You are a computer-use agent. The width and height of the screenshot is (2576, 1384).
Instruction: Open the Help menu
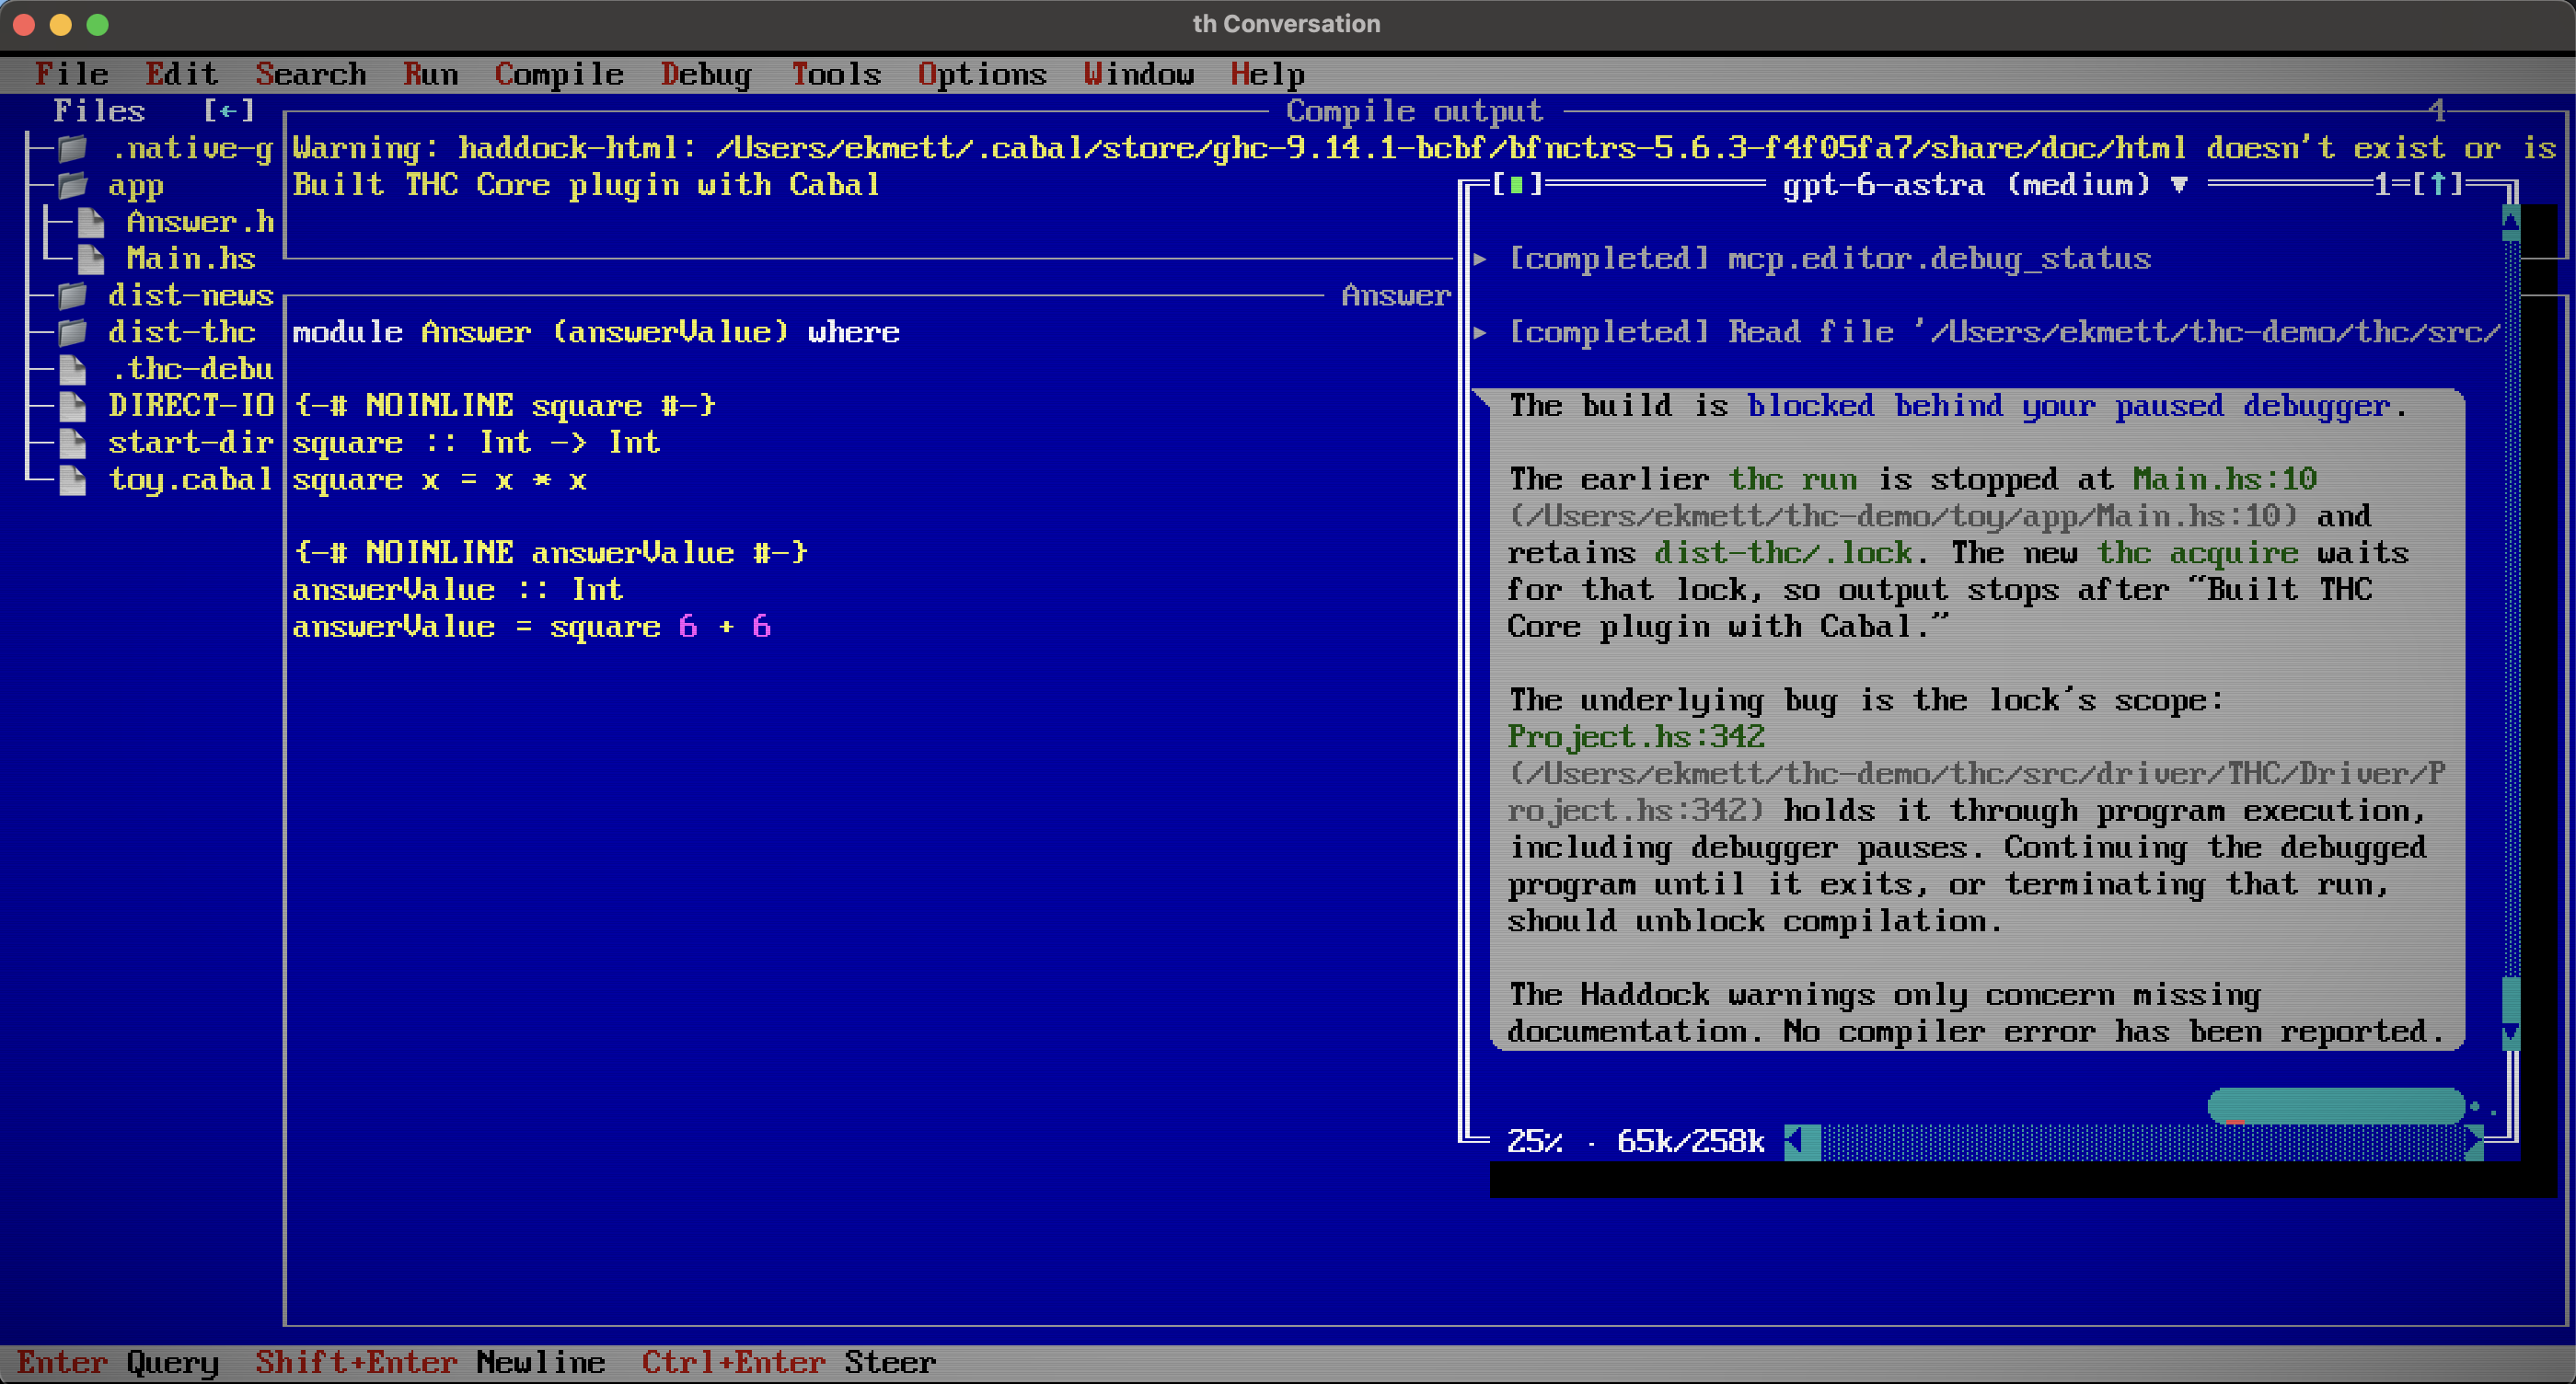click(x=1267, y=74)
